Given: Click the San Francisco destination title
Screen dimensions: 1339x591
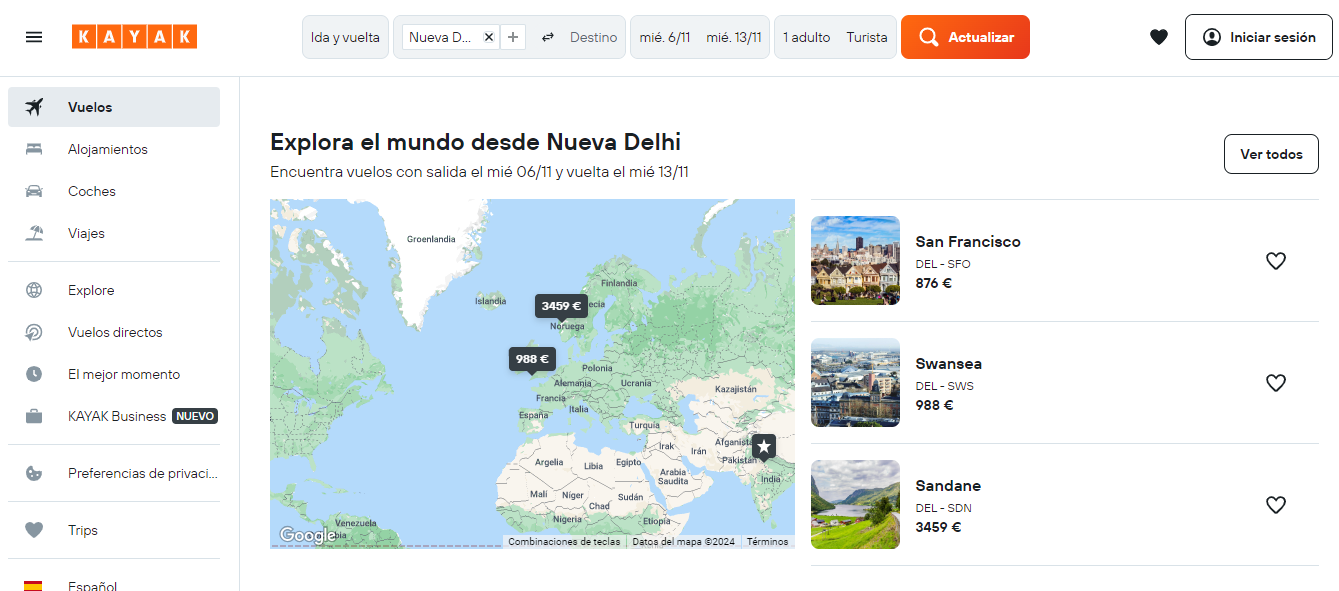Looking at the screenshot, I should pyautogui.click(x=968, y=242).
